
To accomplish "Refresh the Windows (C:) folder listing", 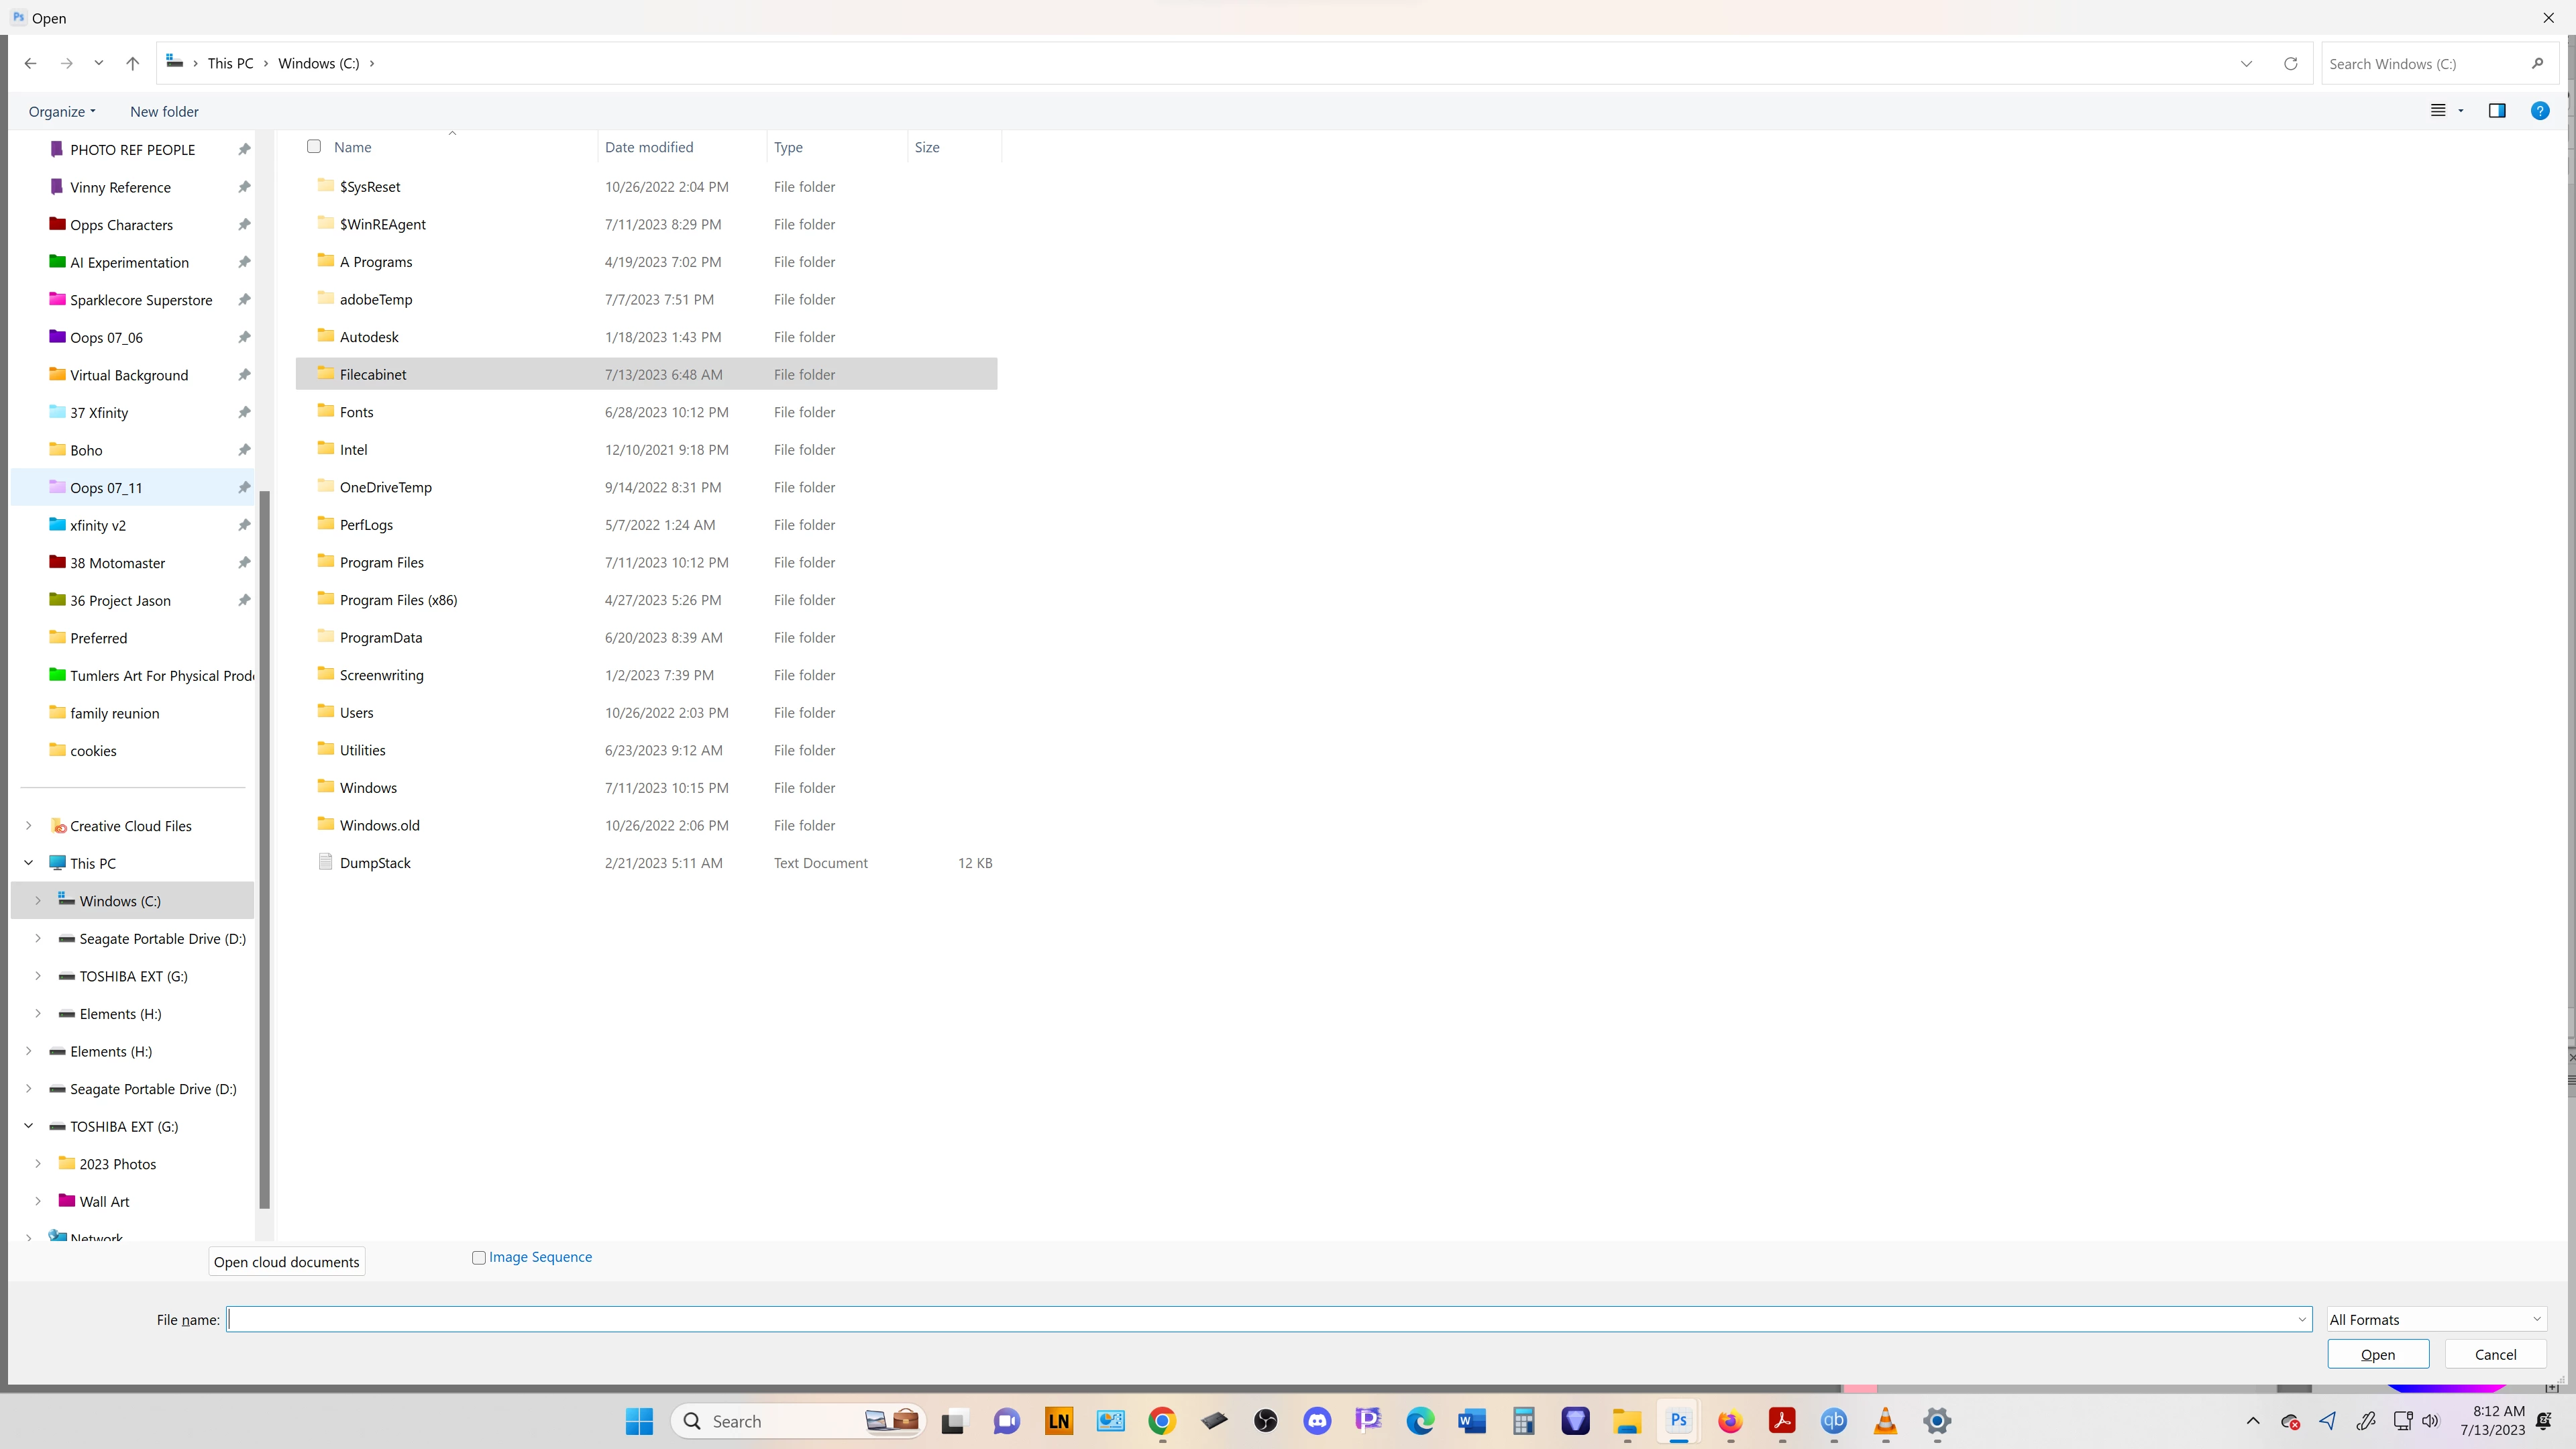I will 2290,63.
